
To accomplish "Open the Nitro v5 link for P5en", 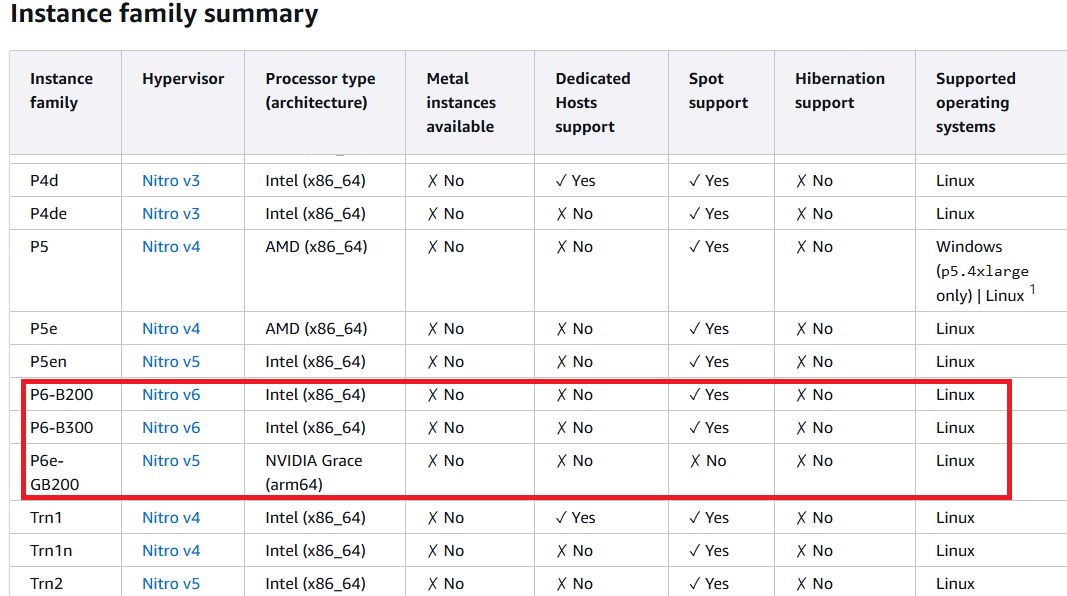I will tap(171, 362).
